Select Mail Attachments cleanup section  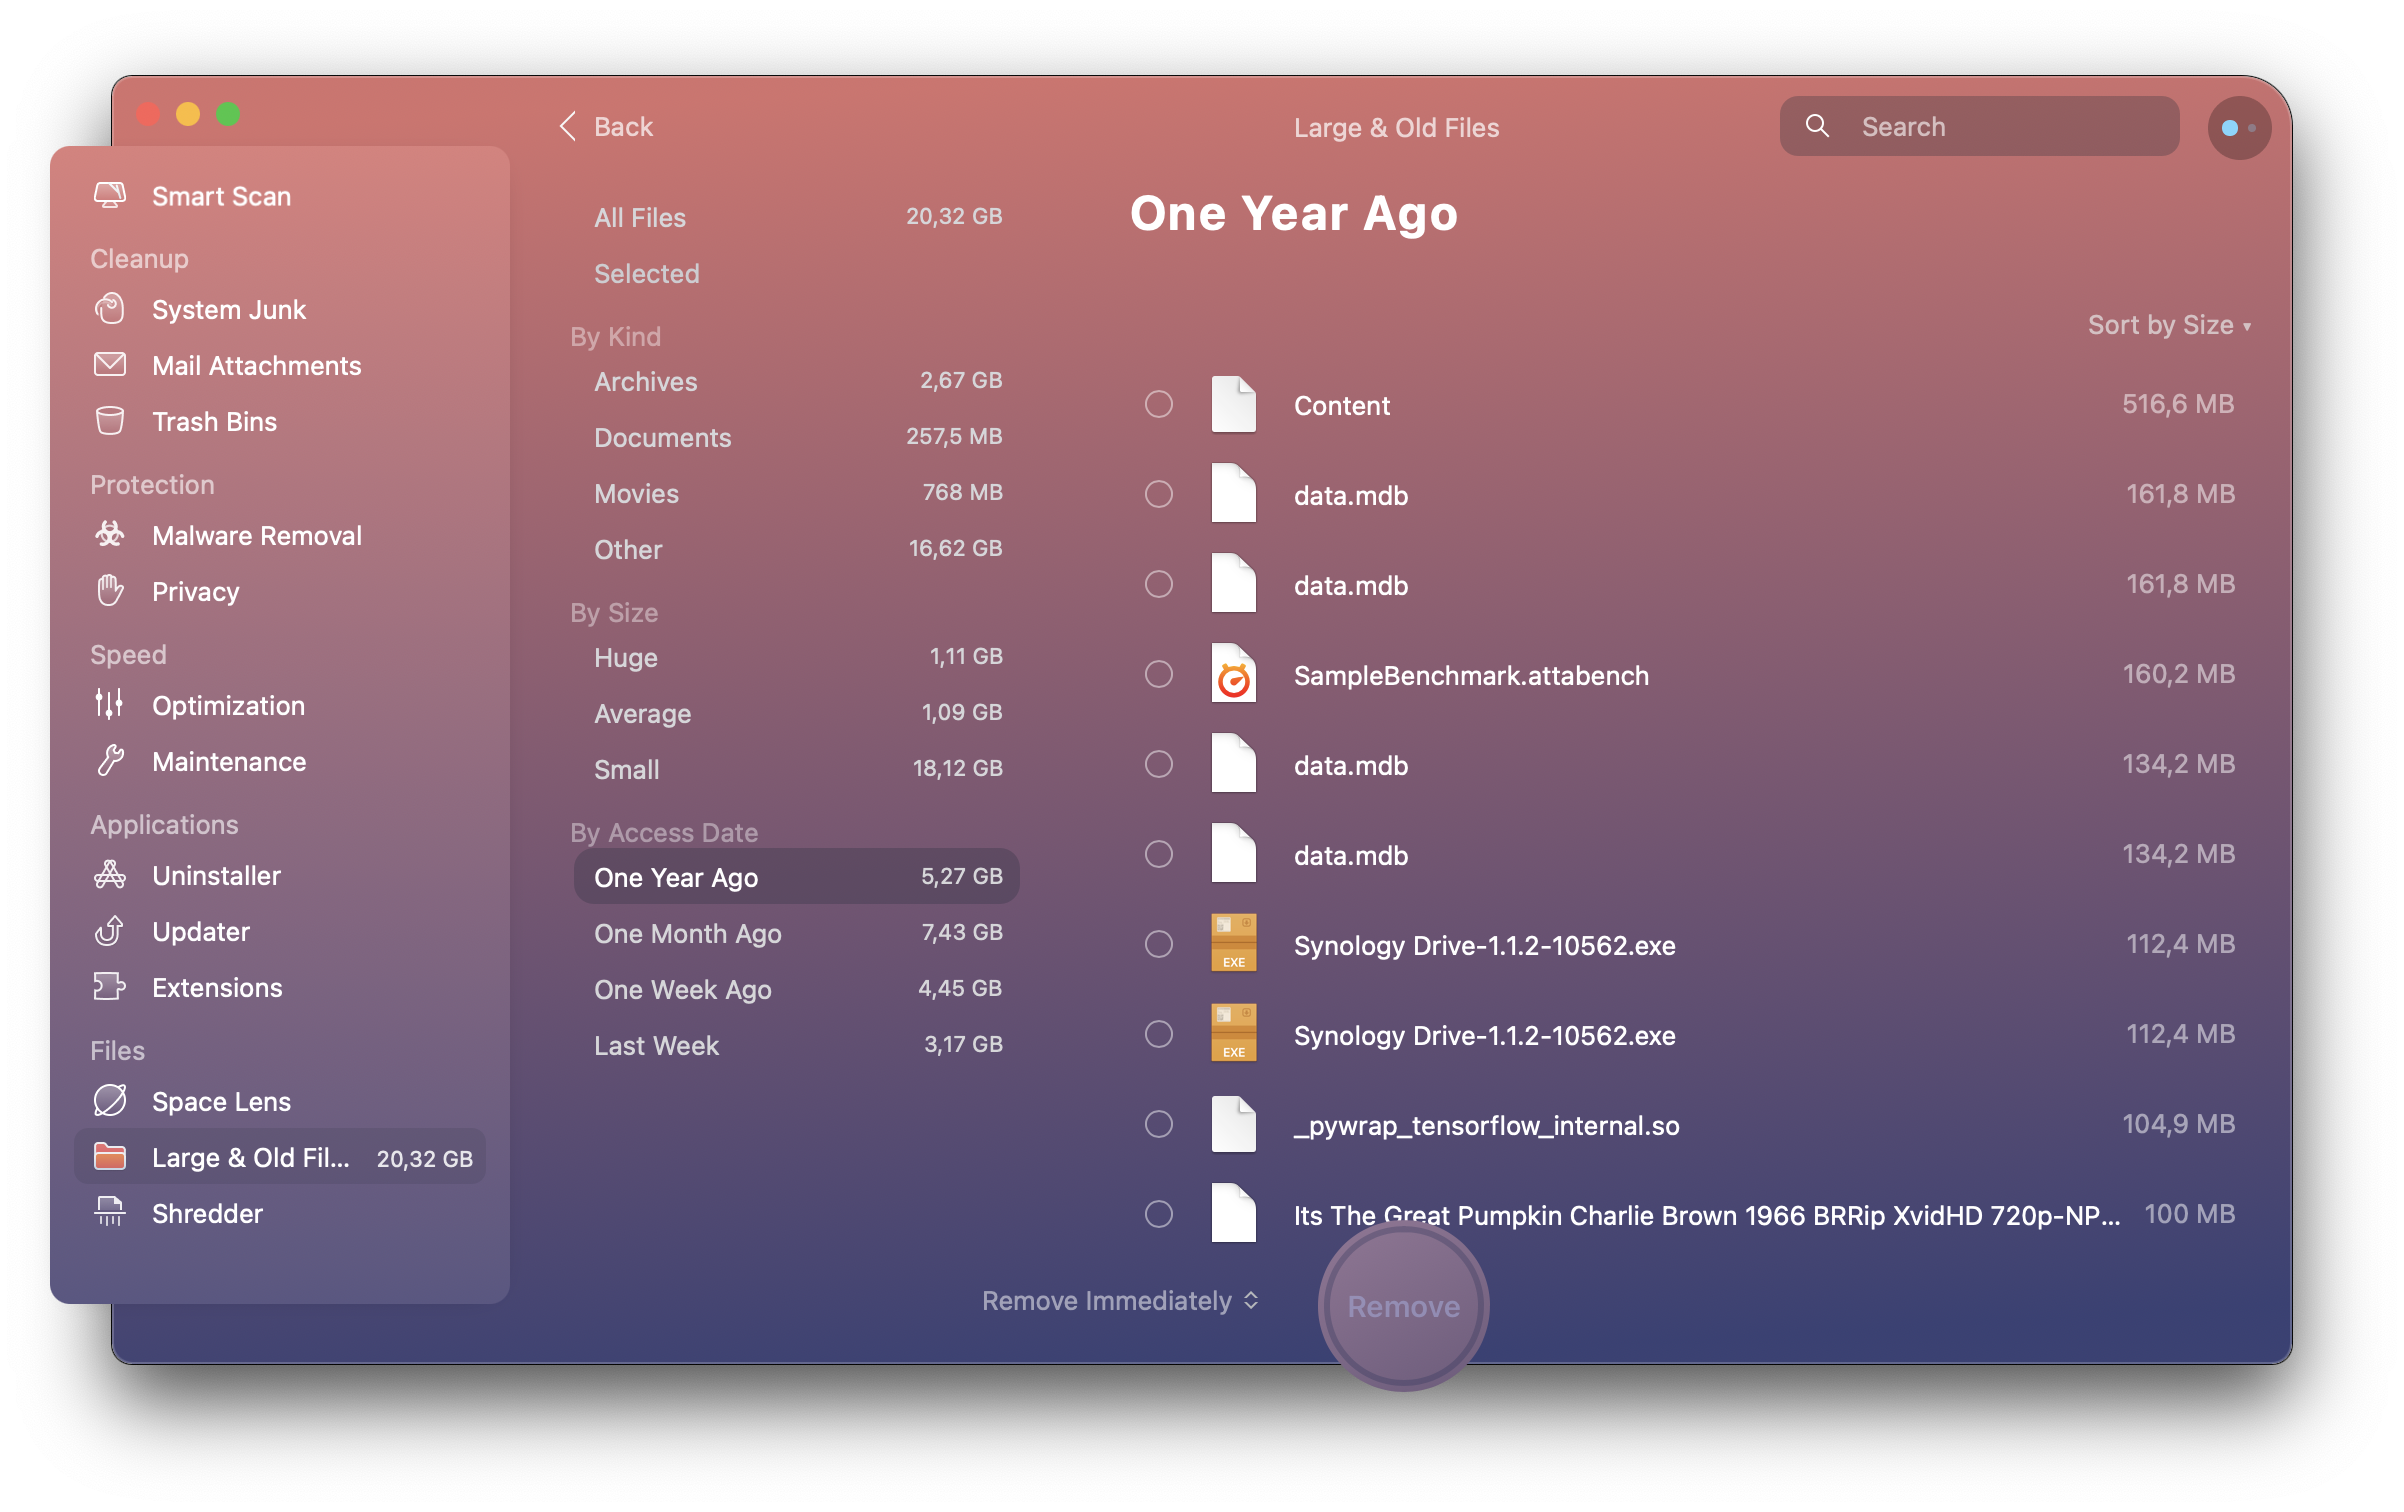[256, 364]
